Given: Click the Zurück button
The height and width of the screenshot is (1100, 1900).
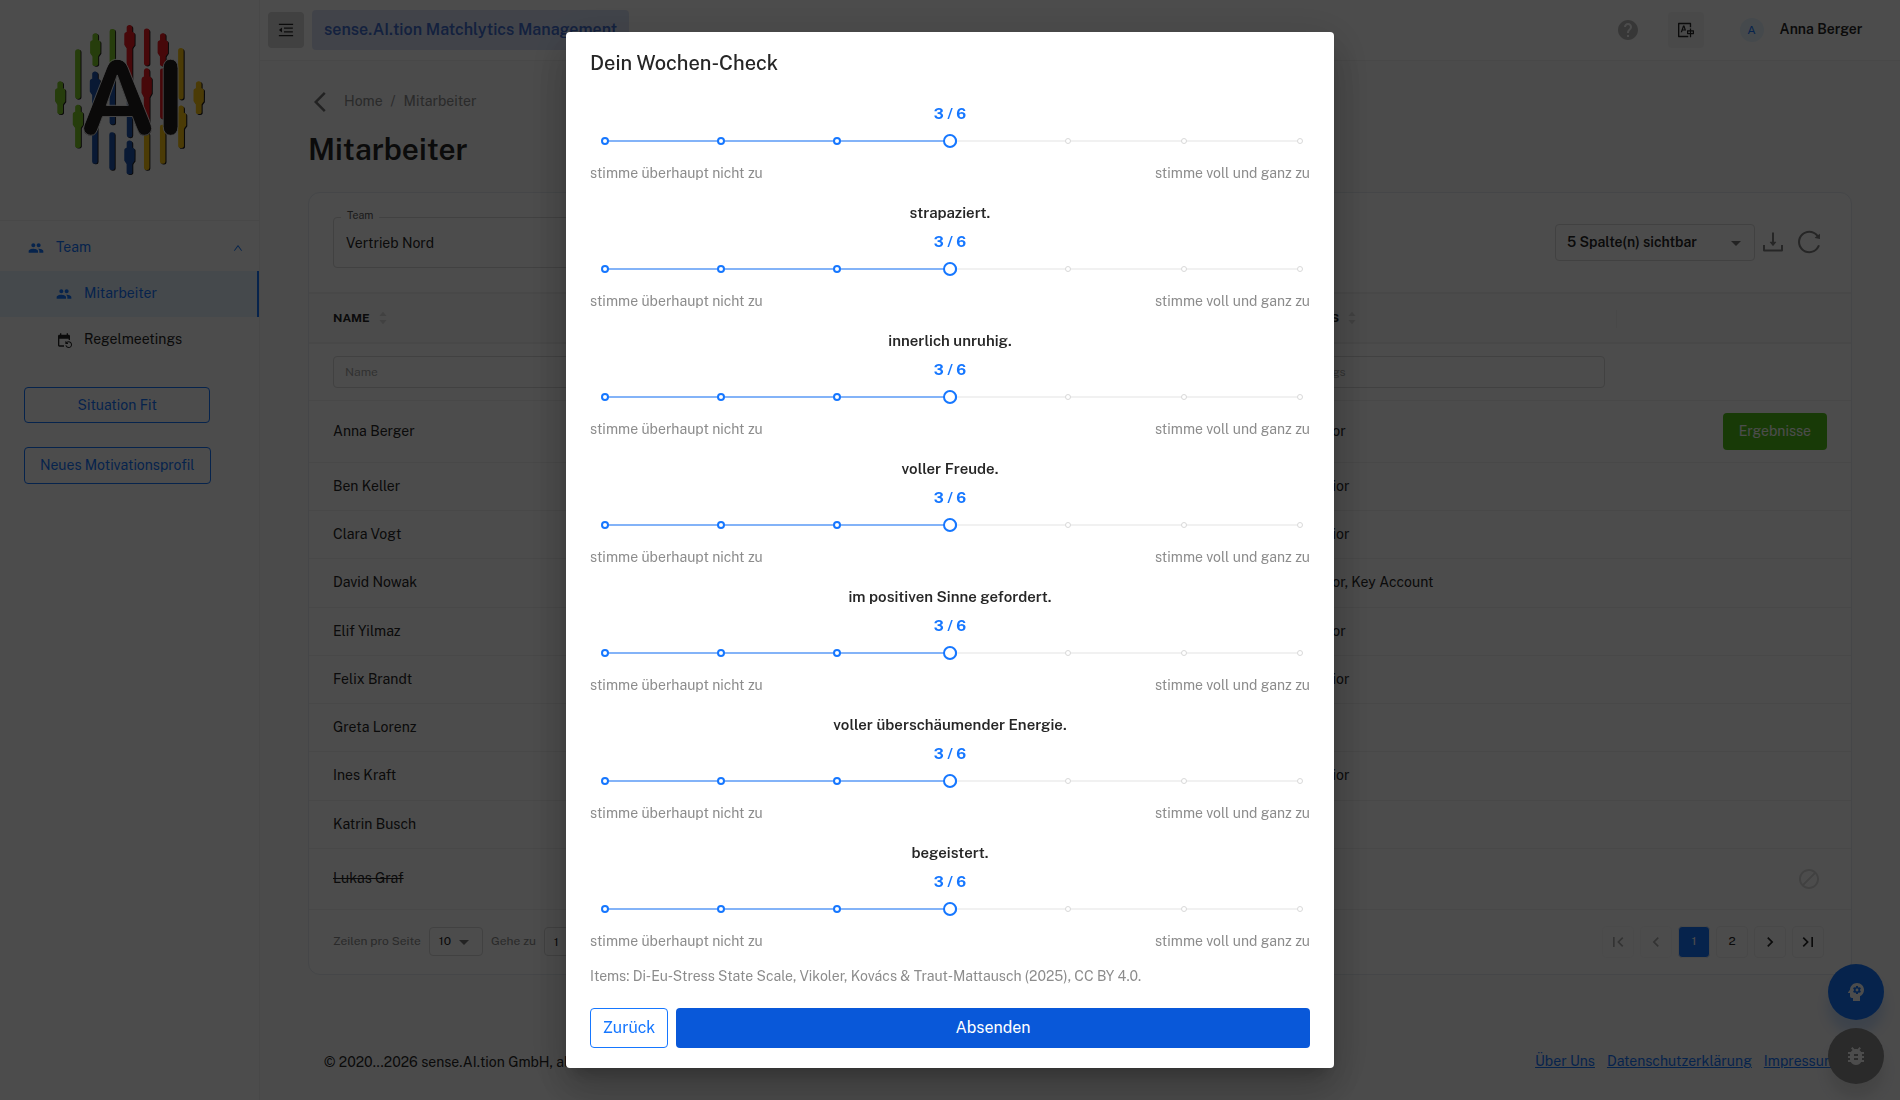Looking at the screenshot, I should click(x=629, y=1028).
